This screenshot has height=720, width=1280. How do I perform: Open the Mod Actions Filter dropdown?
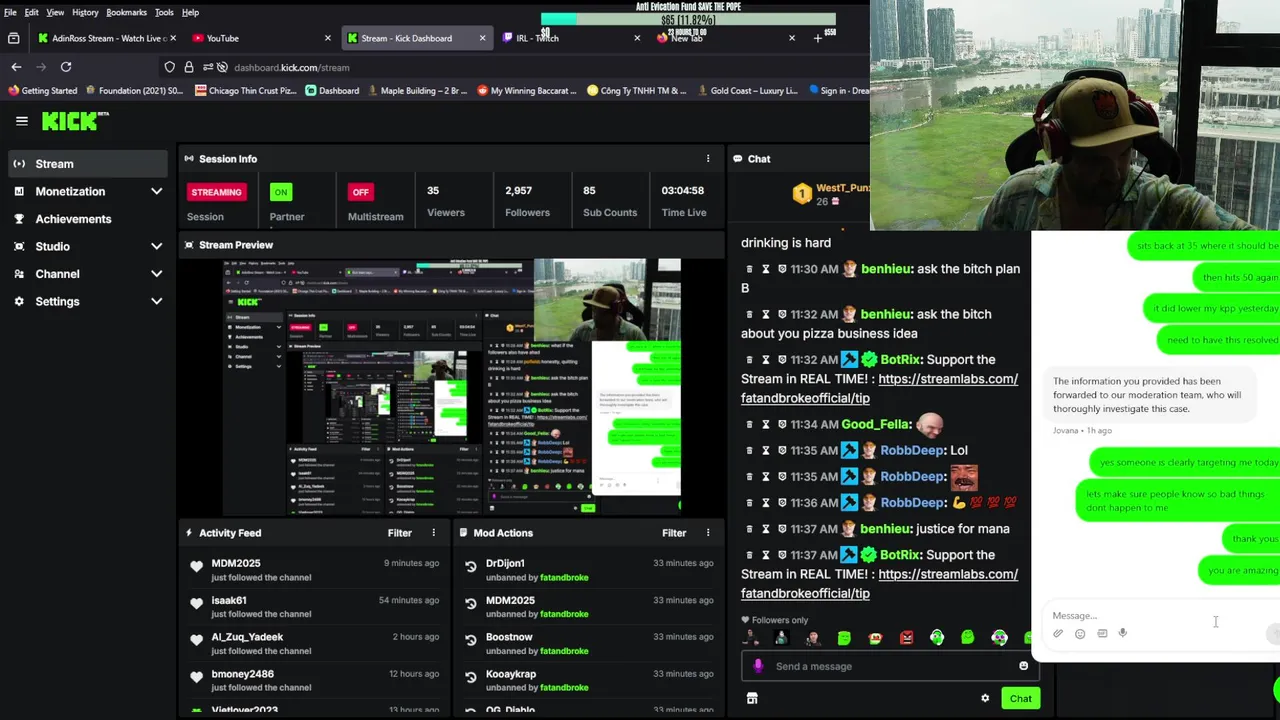click(674, 533)
